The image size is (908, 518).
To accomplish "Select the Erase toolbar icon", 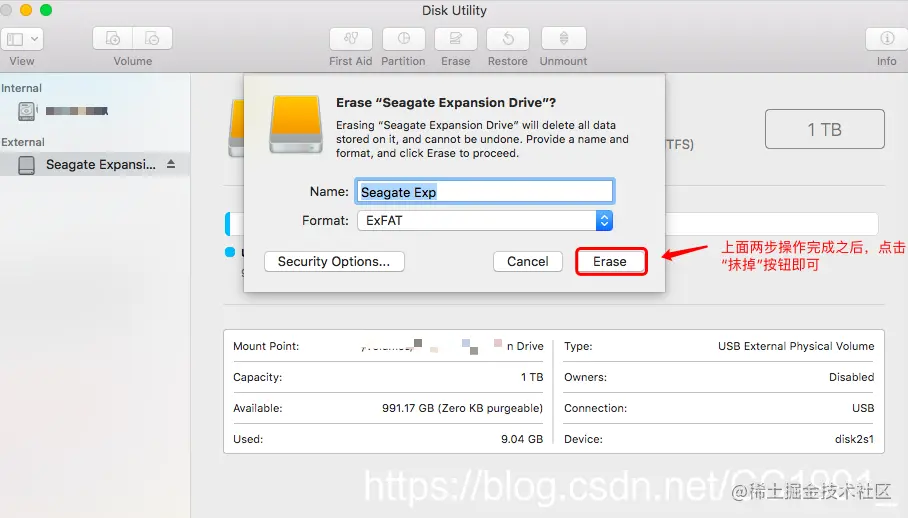I will [456, 39].
